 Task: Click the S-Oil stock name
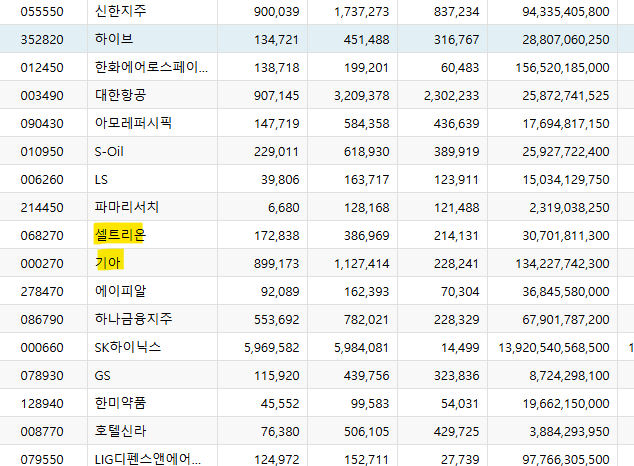pos(109,152)
